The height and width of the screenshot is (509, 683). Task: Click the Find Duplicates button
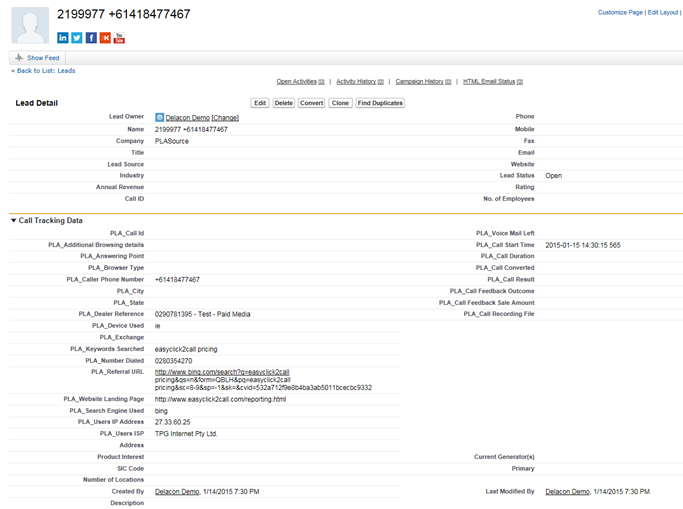pyautogui.click(x=380, y=103)
